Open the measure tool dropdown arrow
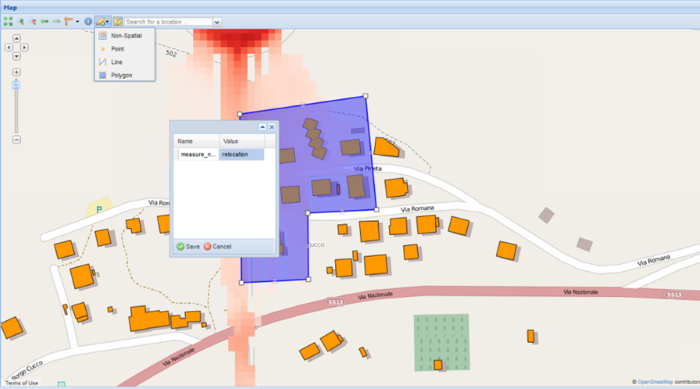The image size is (700, 389). click(x=77, y=21)
